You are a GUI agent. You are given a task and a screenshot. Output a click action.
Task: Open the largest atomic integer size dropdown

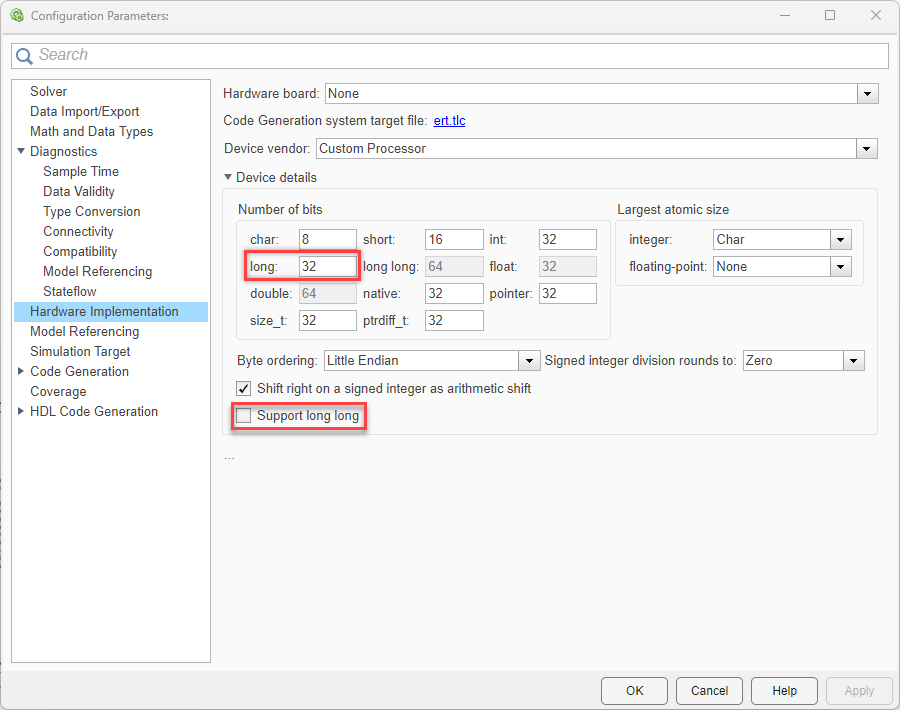coord(840,240)
